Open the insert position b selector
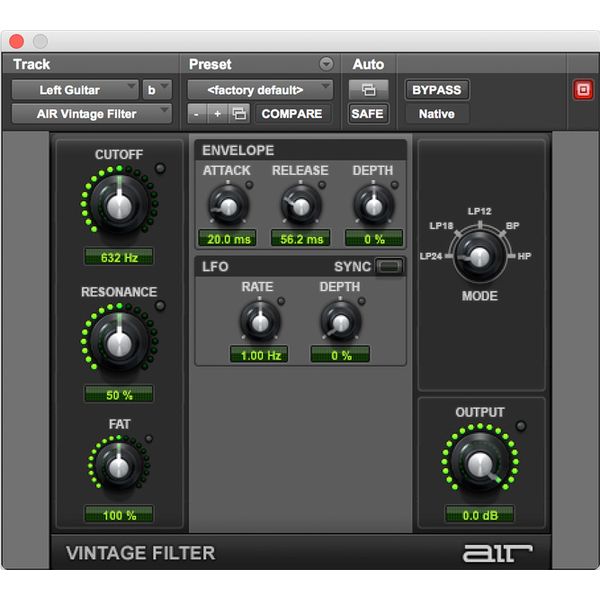 [157, 90]
